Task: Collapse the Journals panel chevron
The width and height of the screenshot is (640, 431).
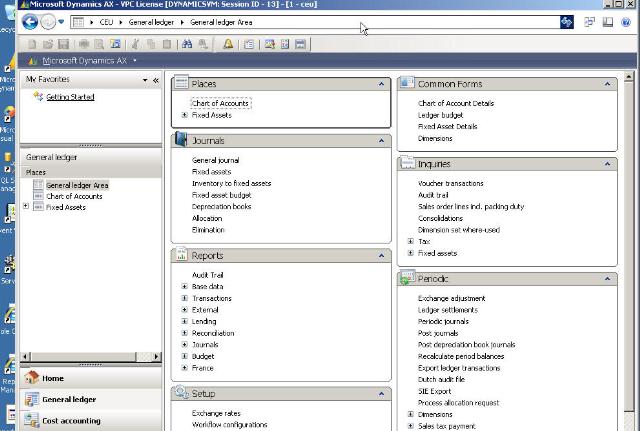Action: click(x=381, y=141)
